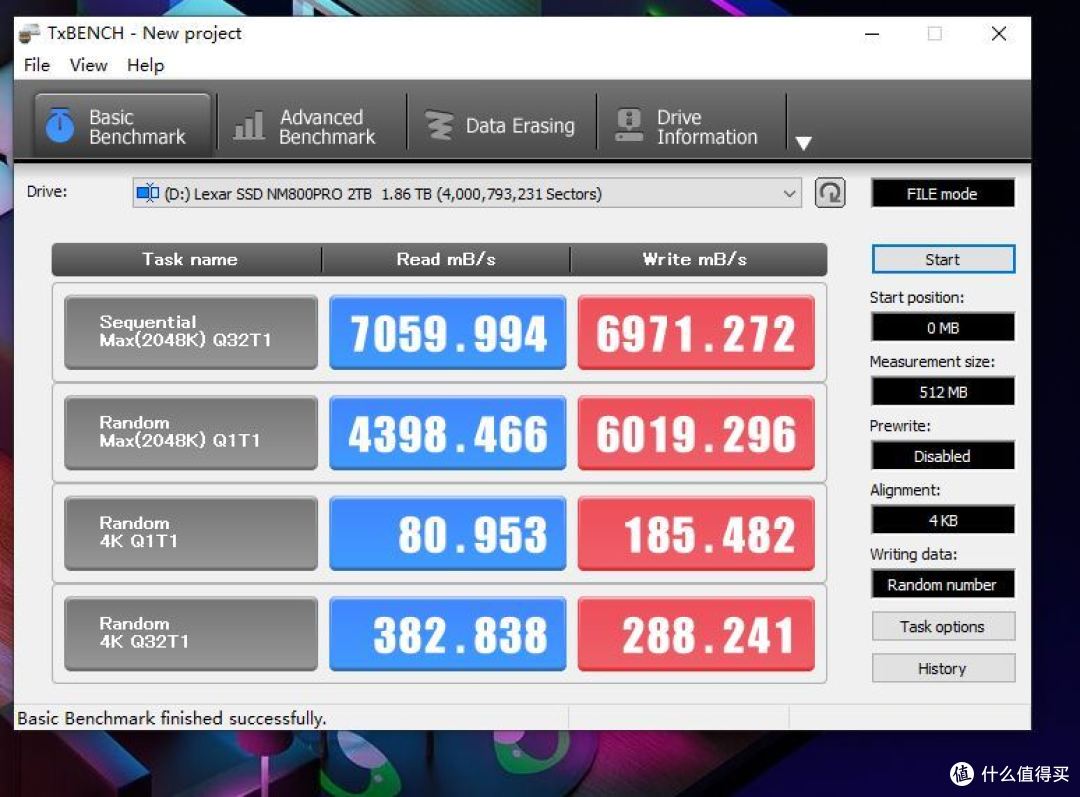Image resolution: width=1080 pixels, height=797 pixels.
Task: Click the Write mB/s column header
Action: coord(698,260)
